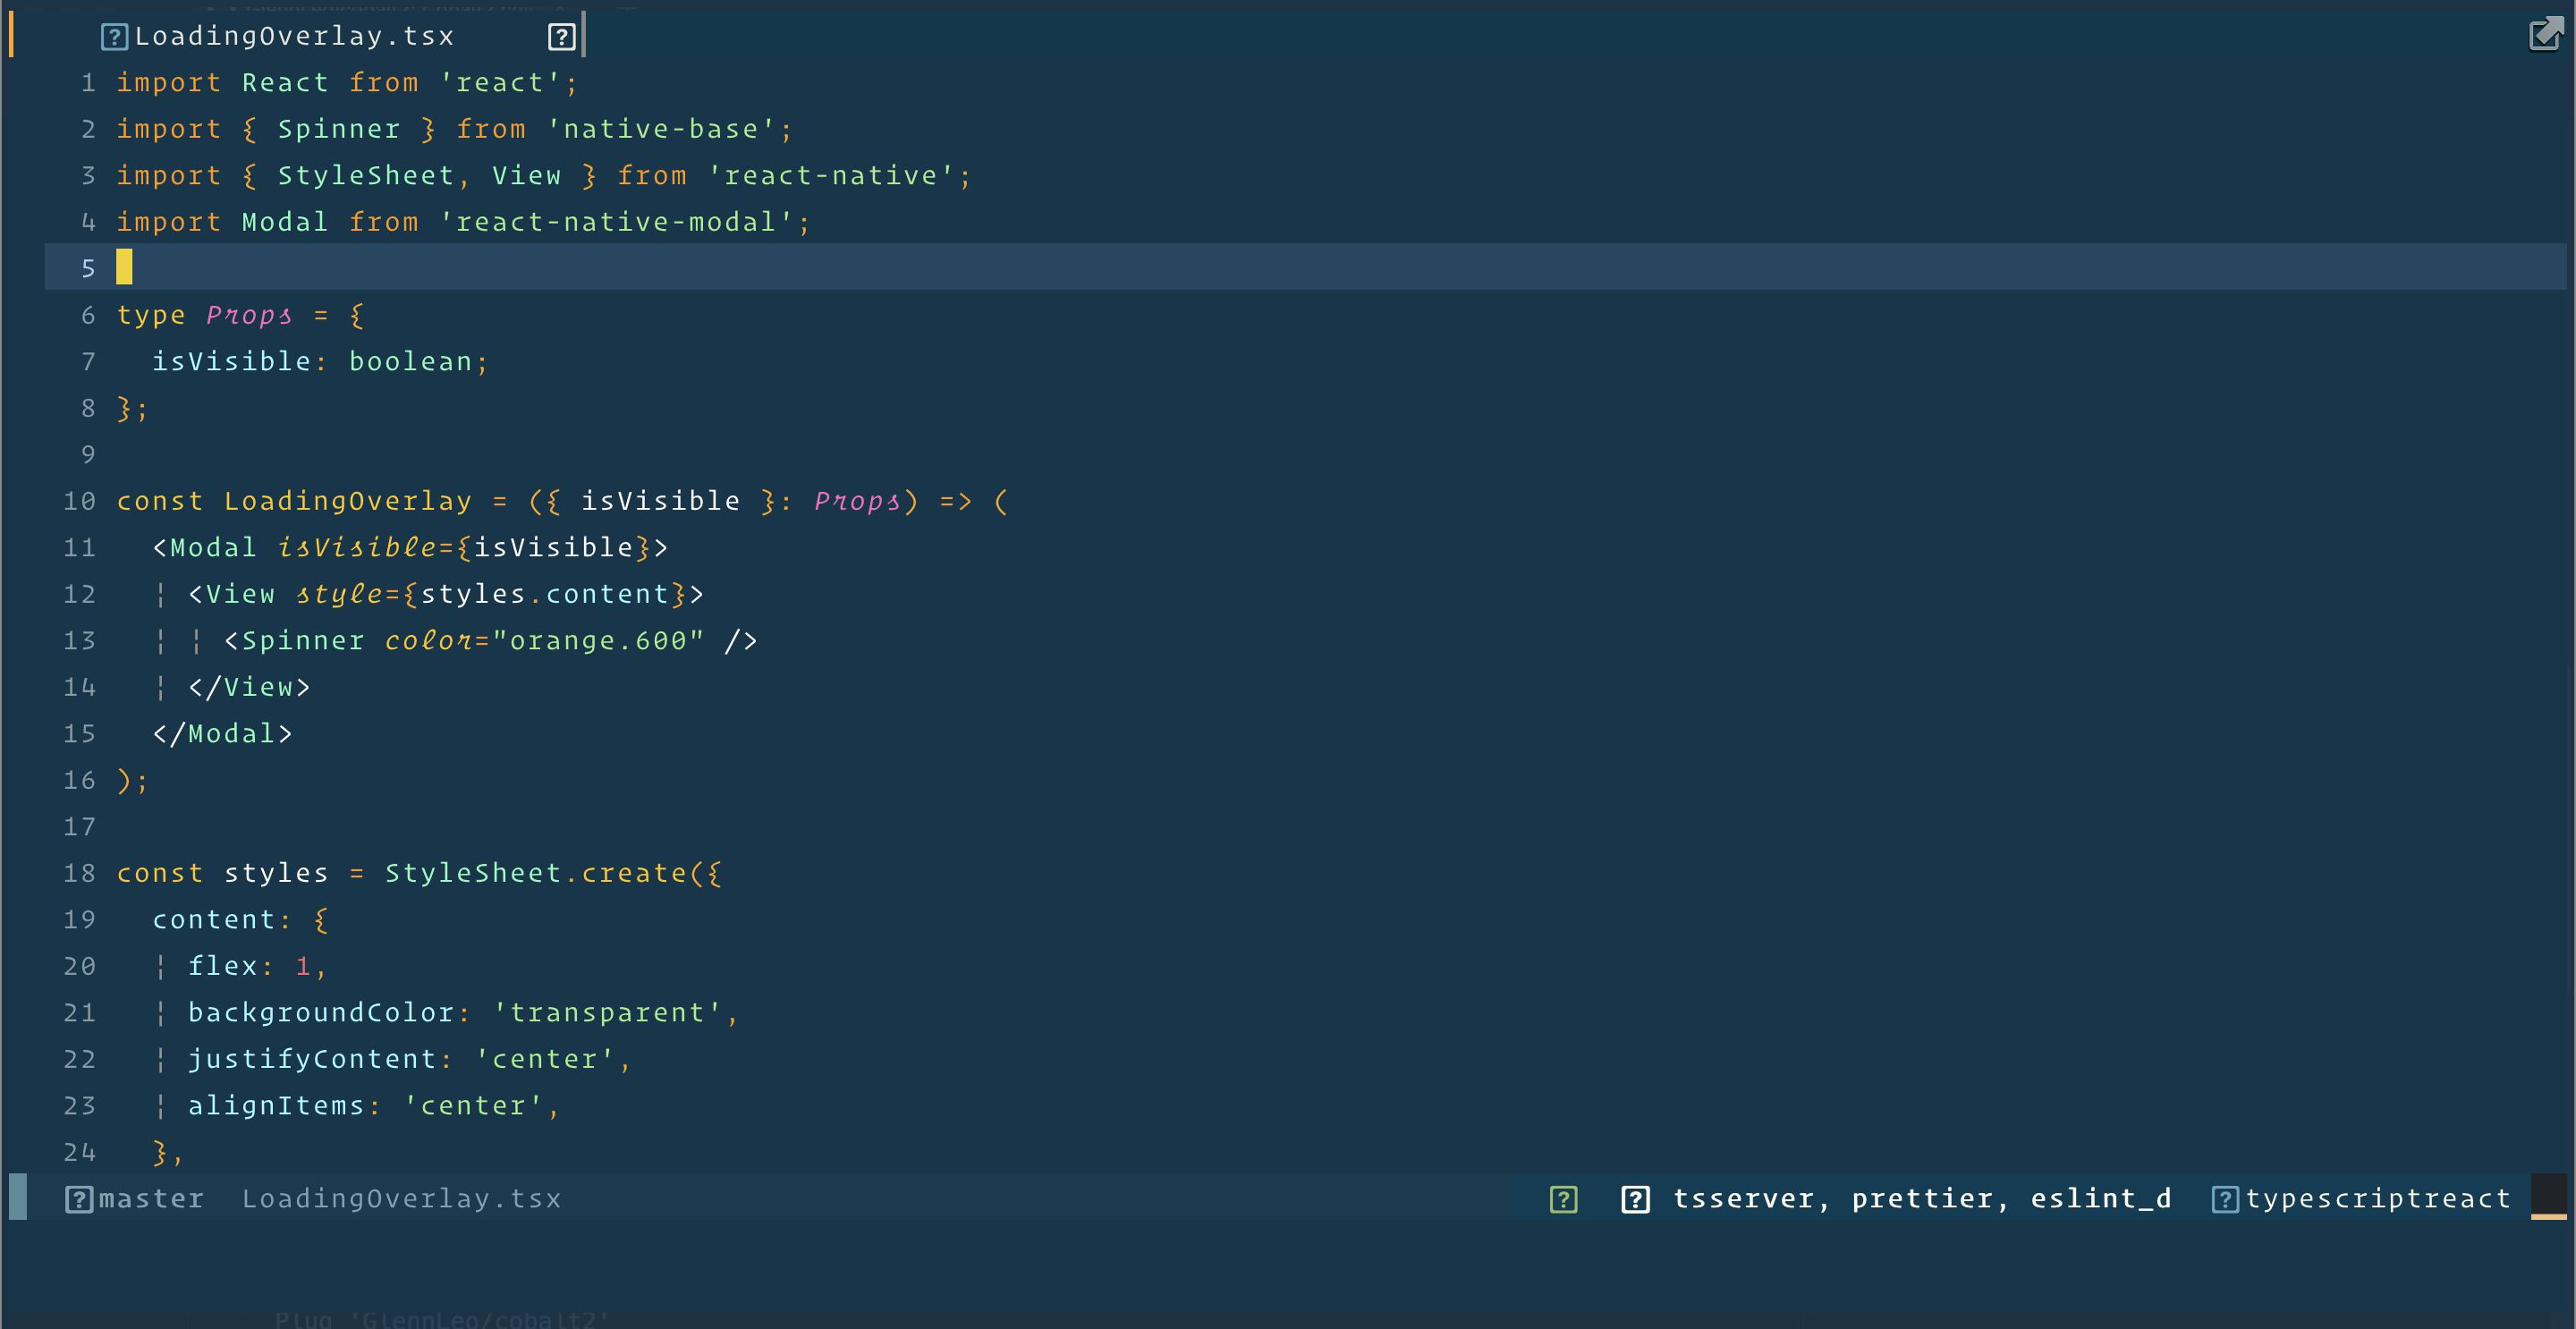Click the tsserver, prettier, eslint_d status text
Screen dimensions: 2576x1329
(1920, 1198)
